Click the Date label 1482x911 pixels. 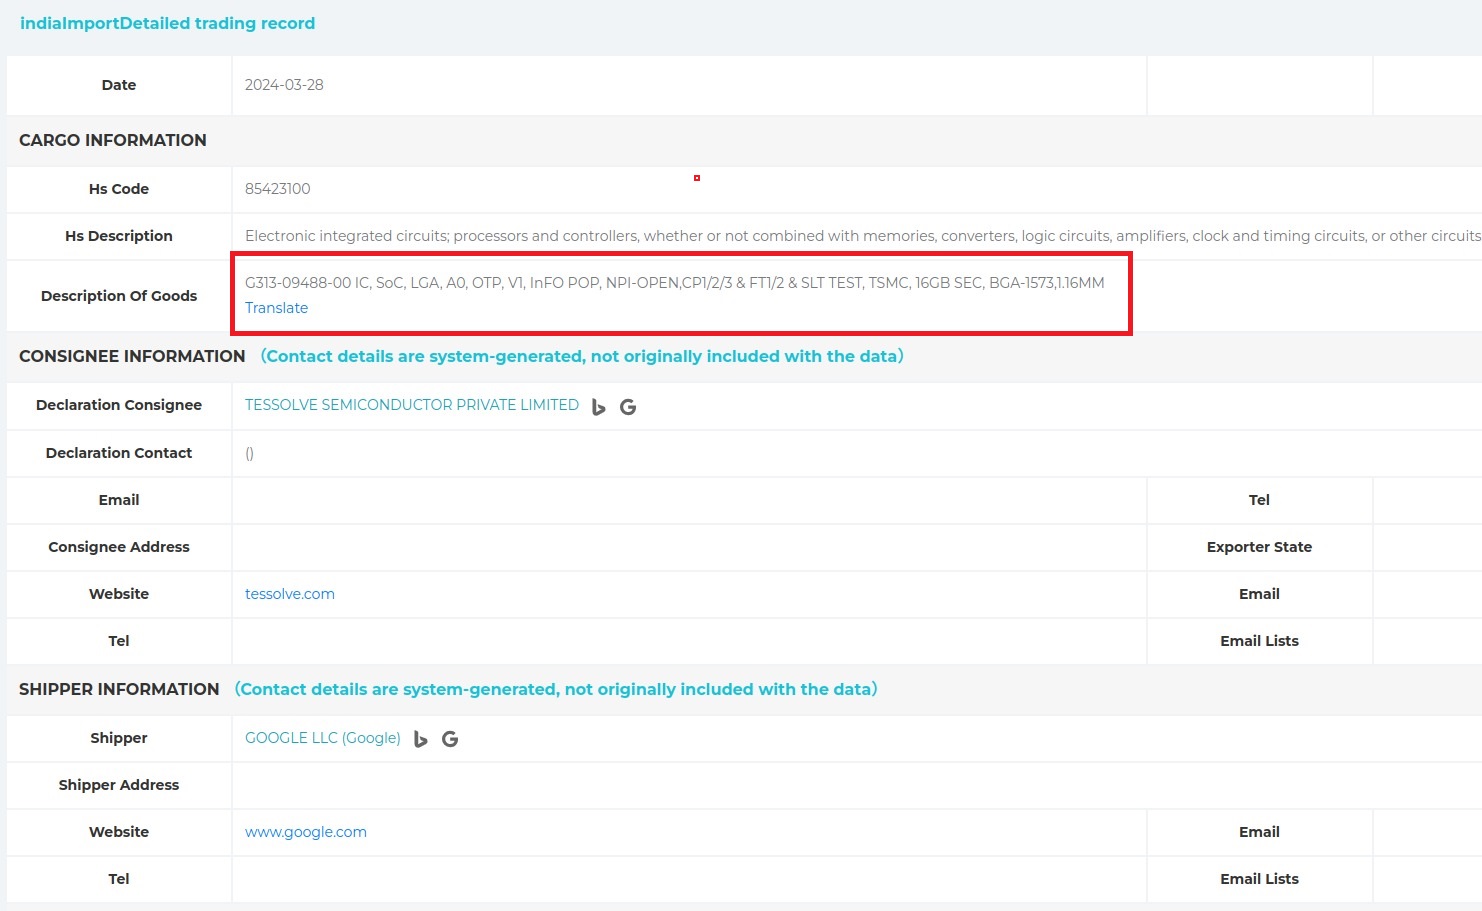point(119,85)
